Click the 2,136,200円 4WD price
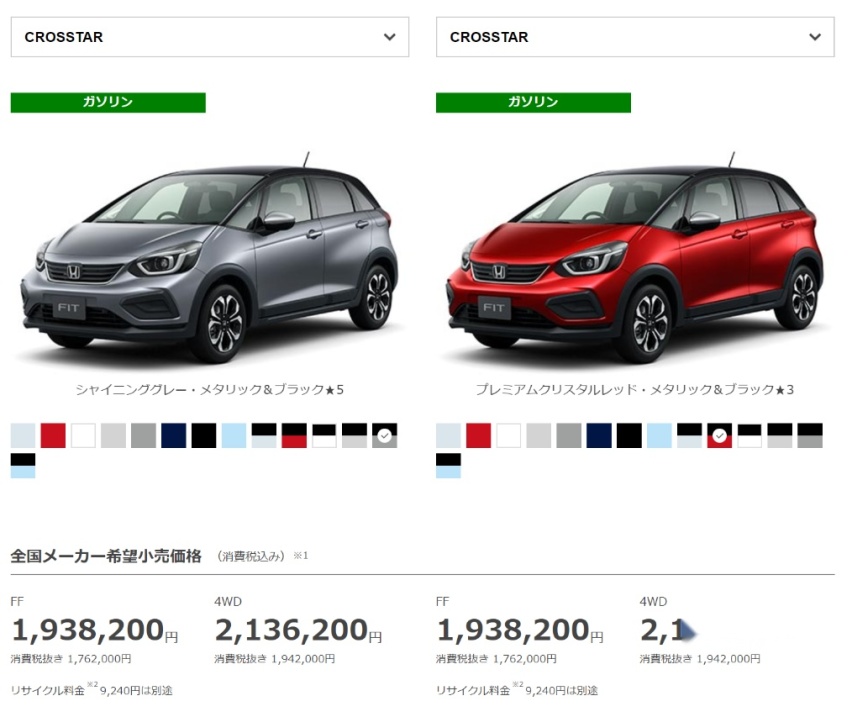Screen dimensions: 852x717 [298, 631]
